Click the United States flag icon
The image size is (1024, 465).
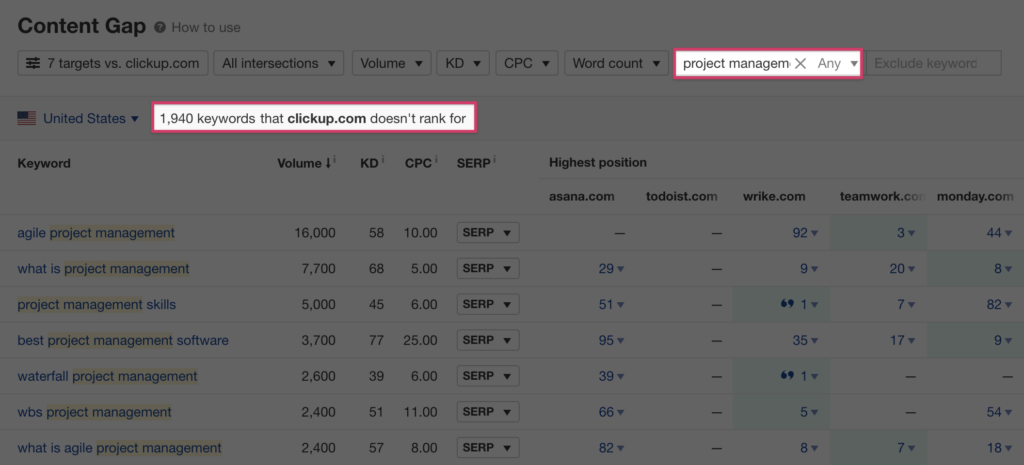pyautogui.click(x=27, y=118)
